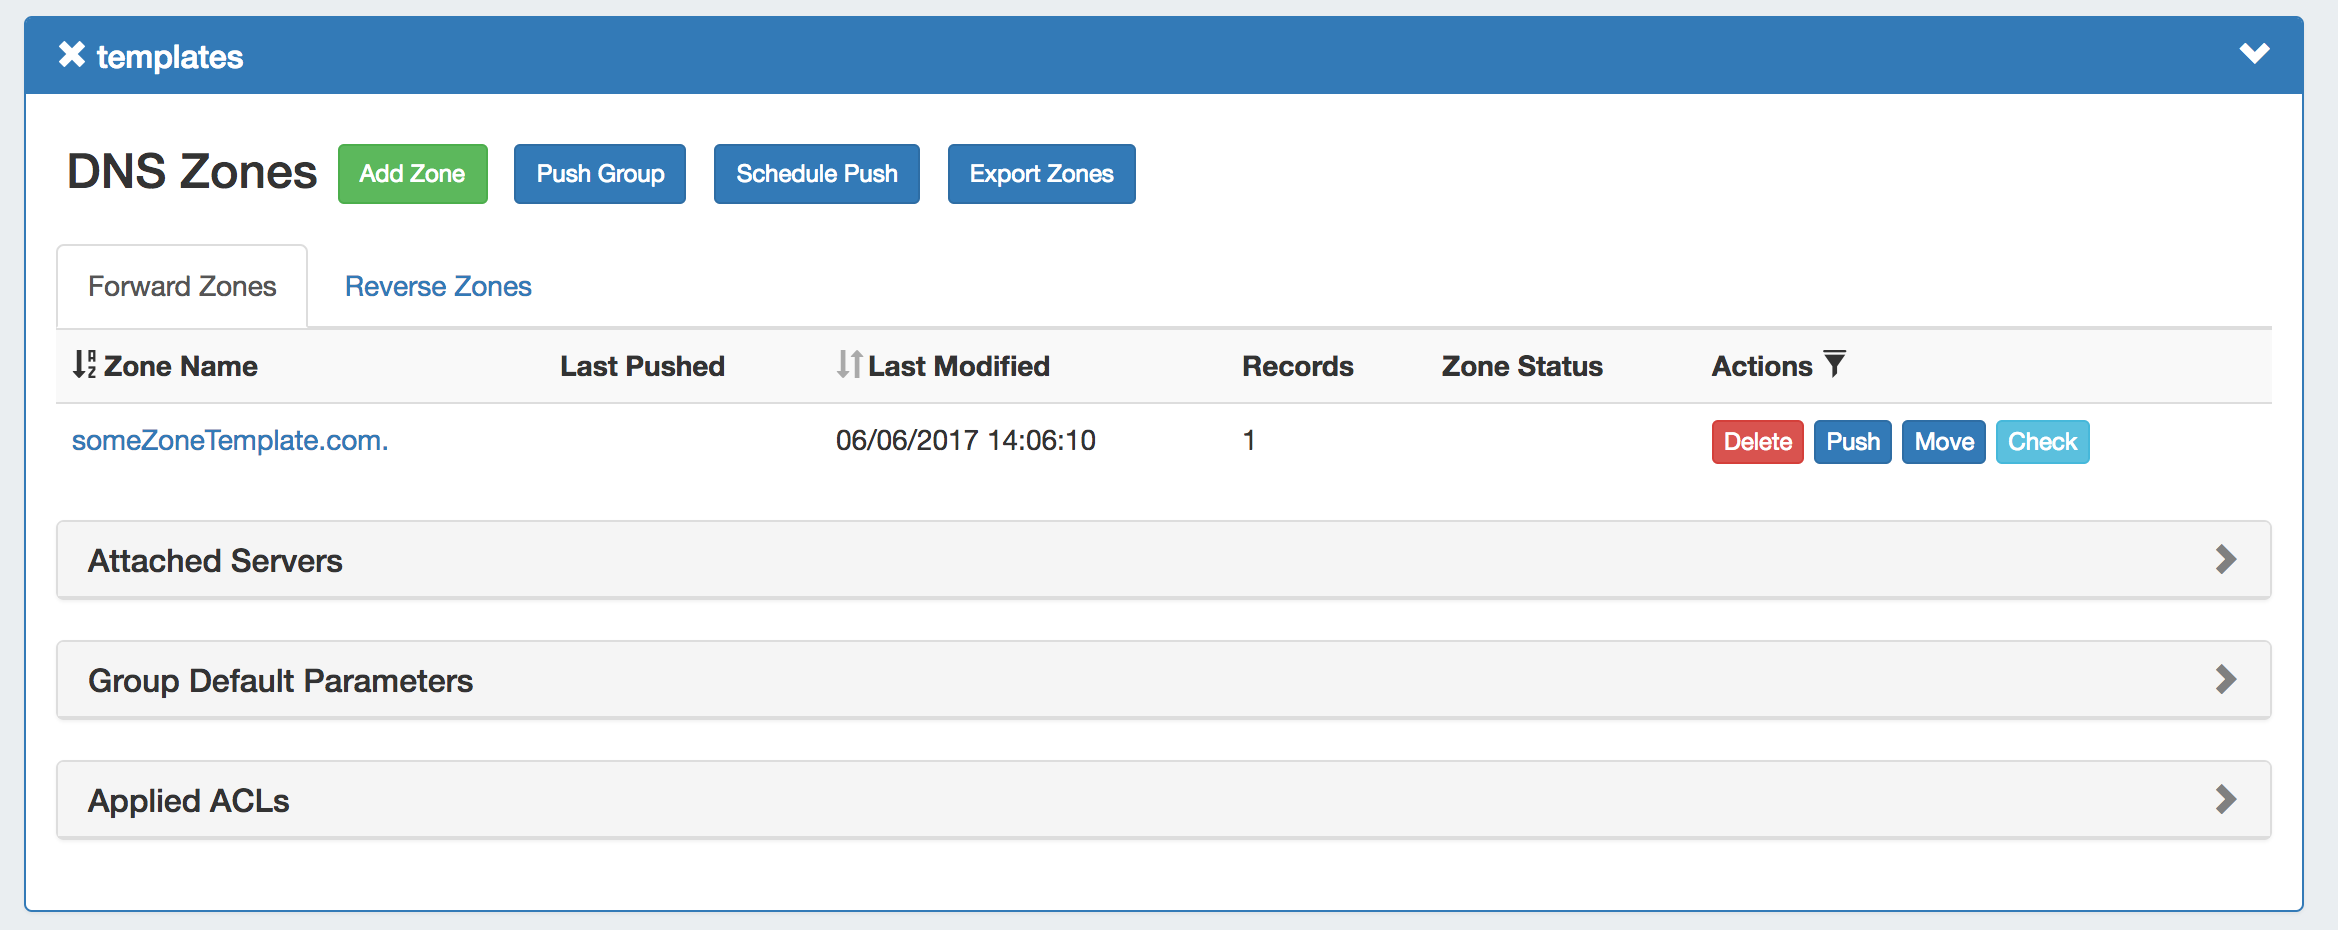Click the X icon beside templates
Image resolution: width=2338 pixels, height=930 pixels.
(x=71, y=54)
